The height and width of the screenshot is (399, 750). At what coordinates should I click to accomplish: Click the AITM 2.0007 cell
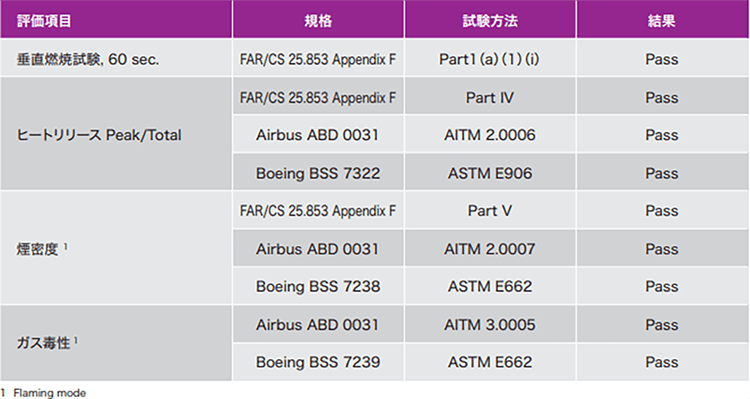(490, 248)
